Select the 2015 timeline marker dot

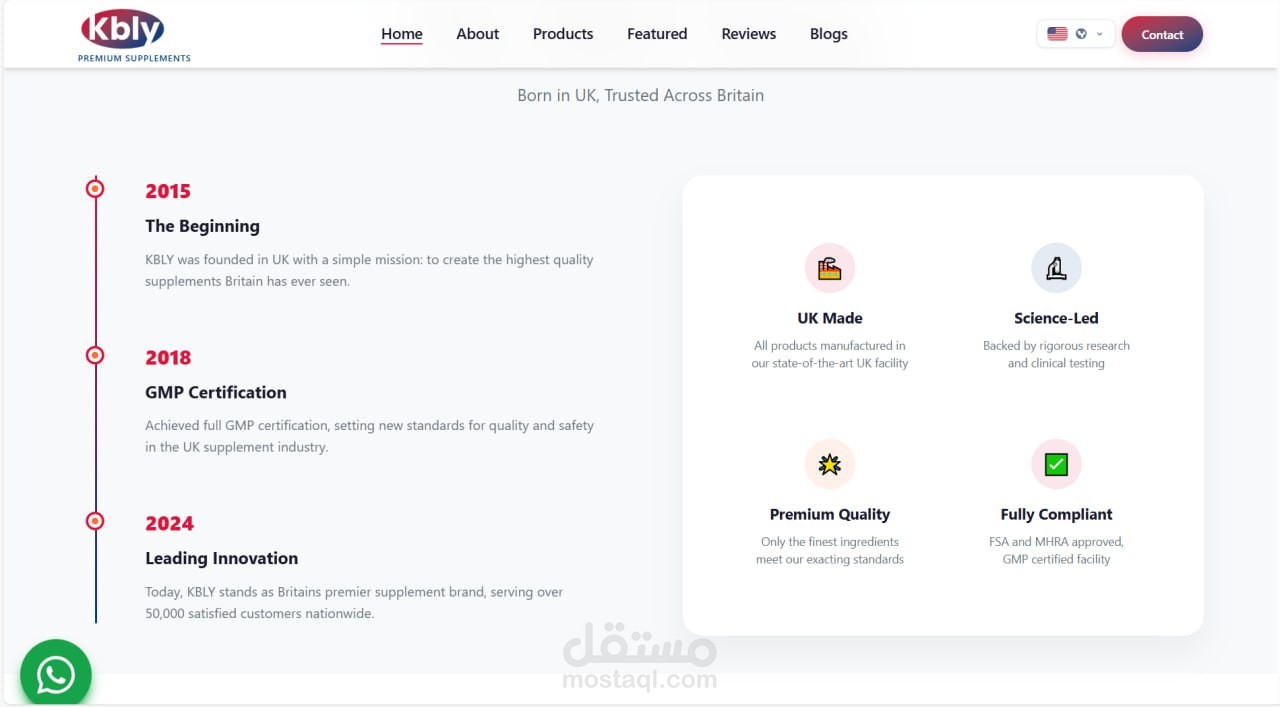95,188
